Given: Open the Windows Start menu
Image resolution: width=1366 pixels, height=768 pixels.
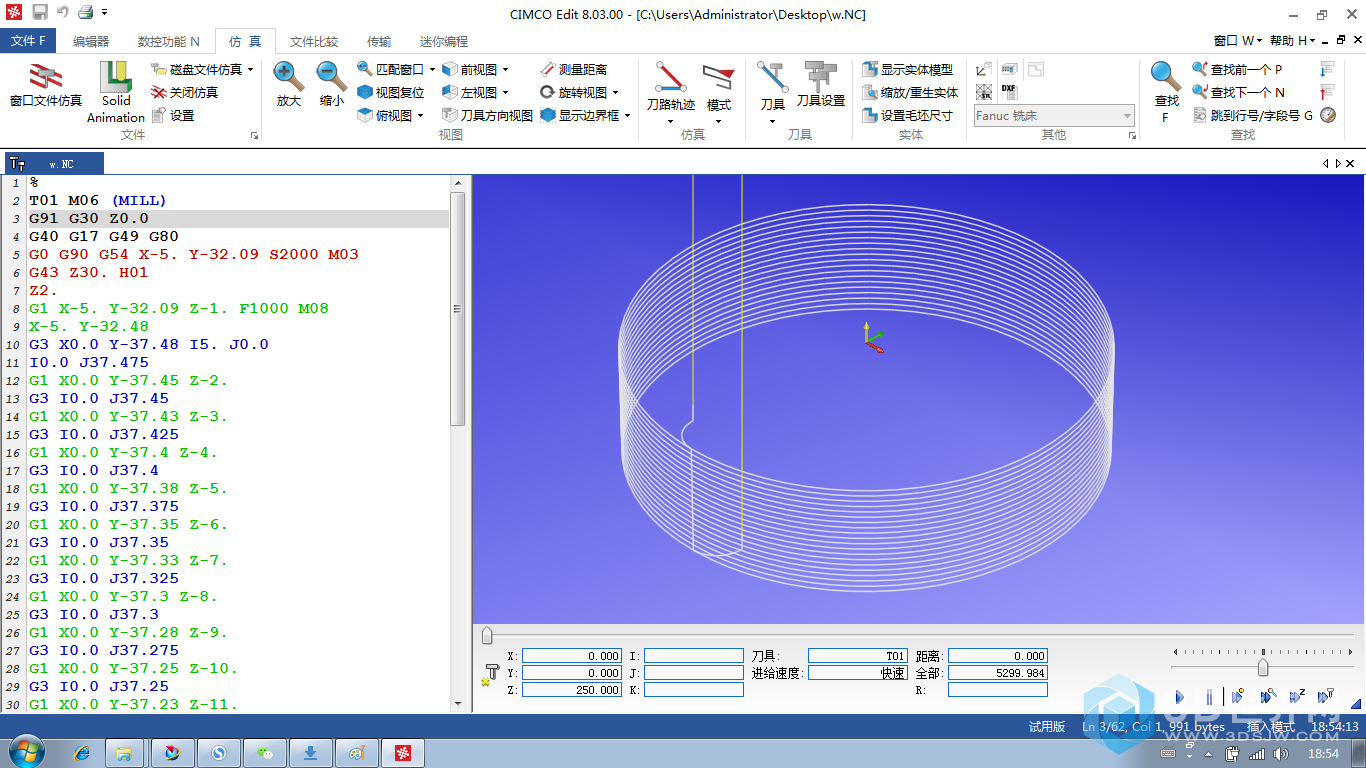Looking at the screenshot, I should click(x=26, y=751).
